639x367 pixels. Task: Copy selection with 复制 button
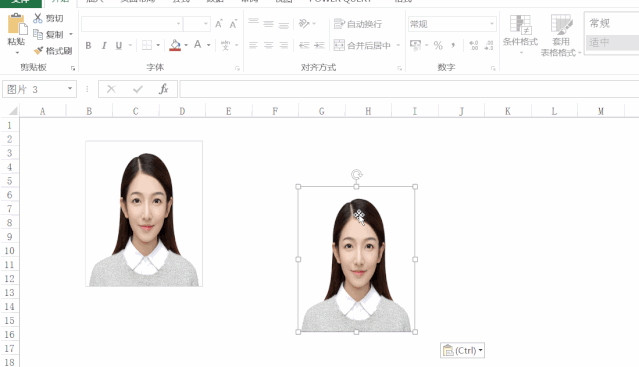click(48, 35)
